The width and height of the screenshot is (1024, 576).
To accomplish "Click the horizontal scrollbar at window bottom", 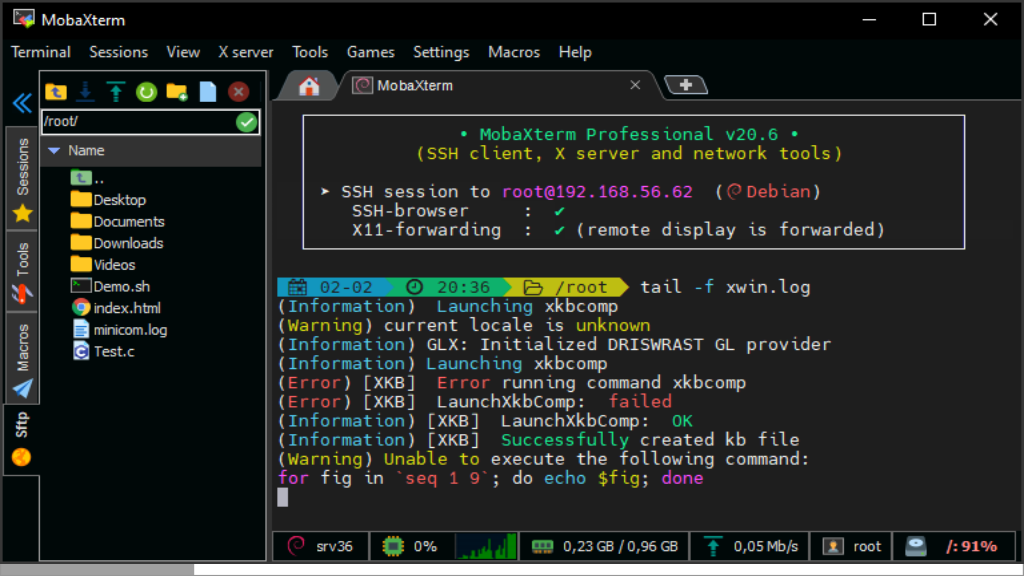I will pos(97,569).
